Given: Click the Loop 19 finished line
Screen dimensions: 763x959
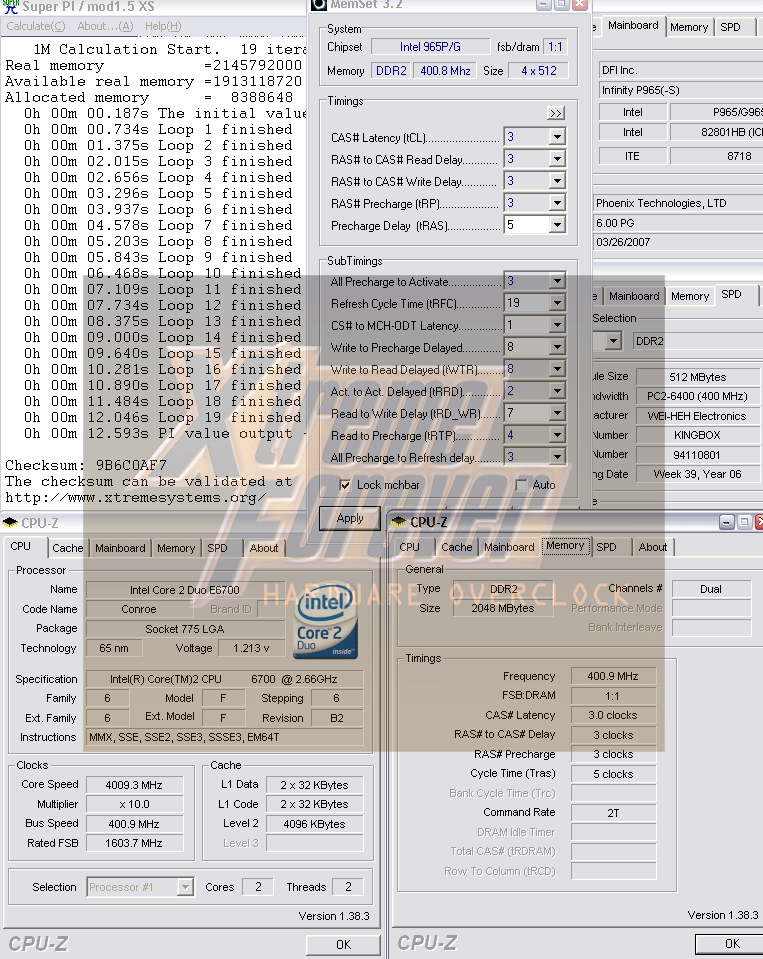Looking at the screenshot, I should pos(163,417).
